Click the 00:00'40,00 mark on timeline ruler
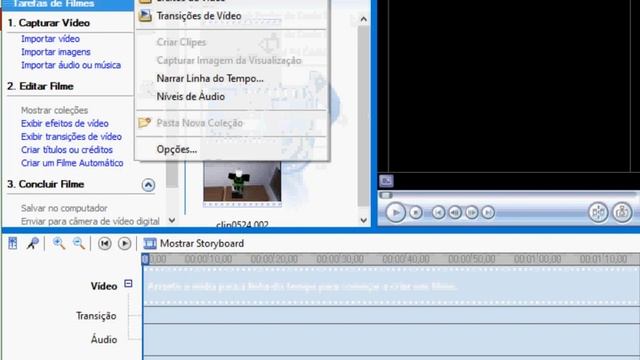Screen dimensions: 640x360 click(x=406, y=259)
